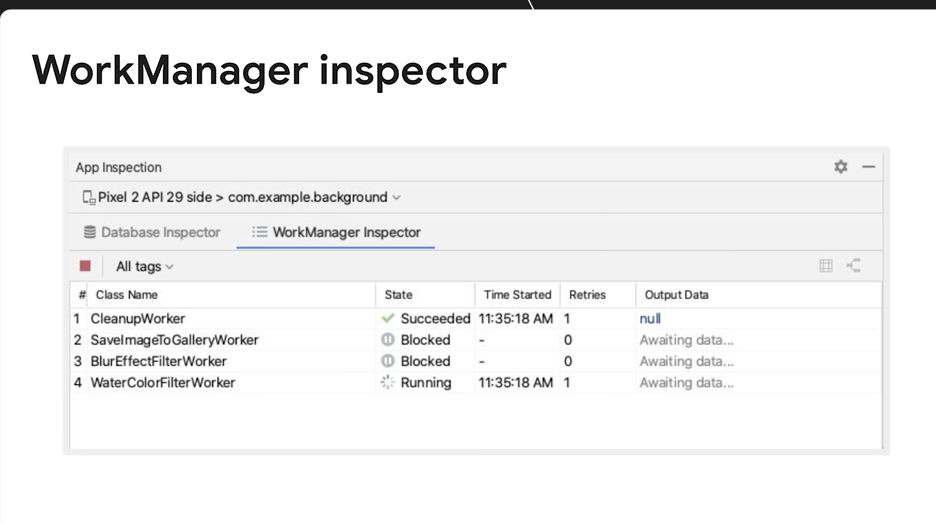The width and height of the screenshot is (936, 523).
Task: Switch to table view icon
Action: 826,266
